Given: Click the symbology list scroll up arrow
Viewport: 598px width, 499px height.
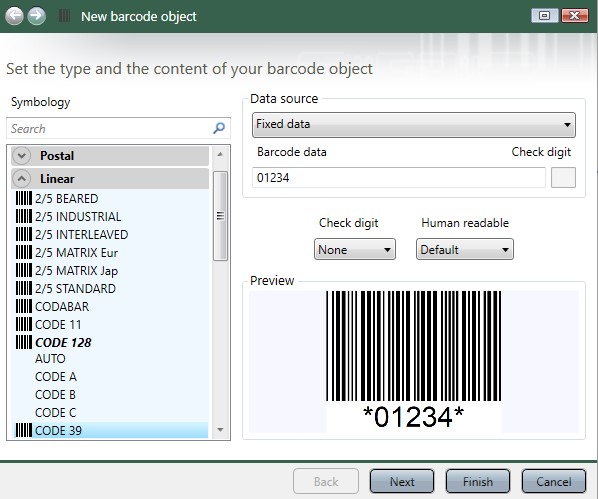Looking at the screenshot, I should 220,155.
